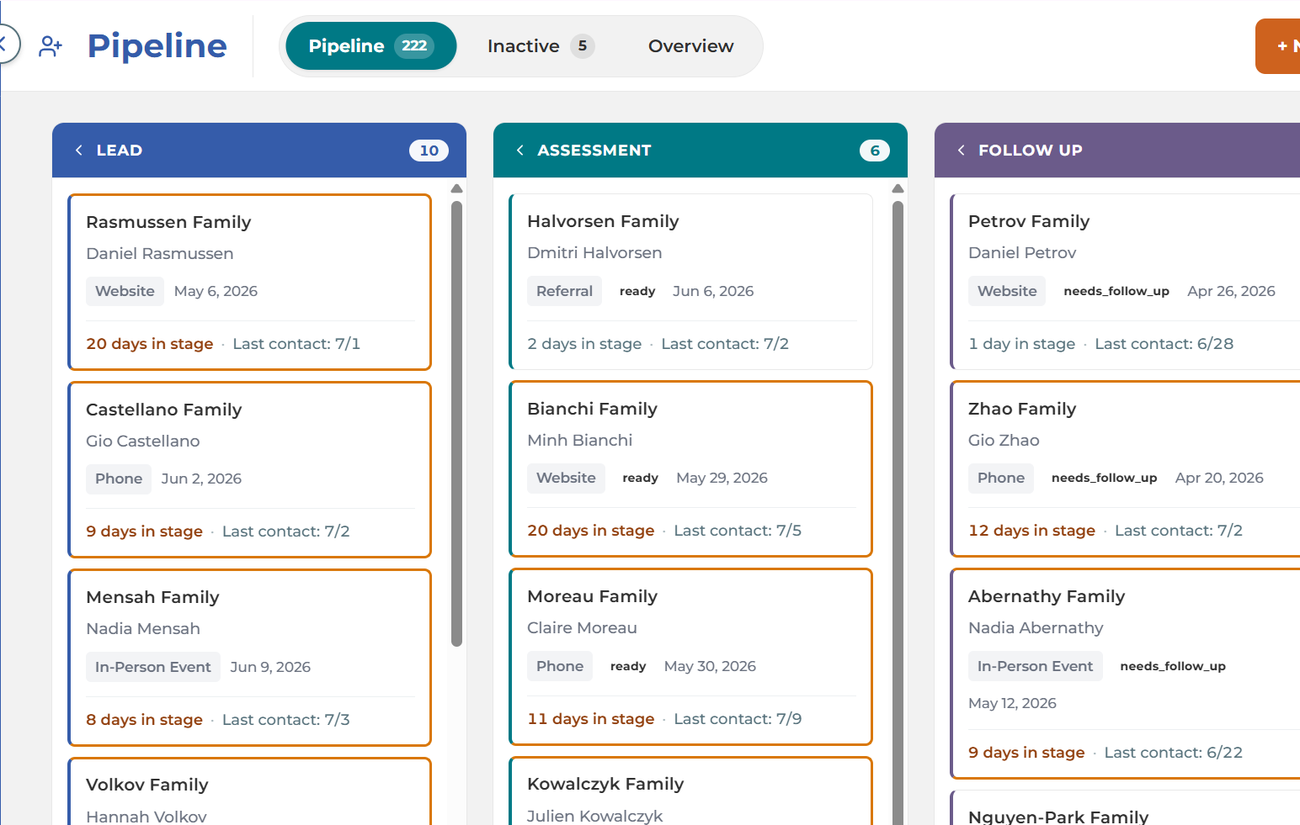
Task: Click the orange New button at the top right
Action: tap(1278, 46)
